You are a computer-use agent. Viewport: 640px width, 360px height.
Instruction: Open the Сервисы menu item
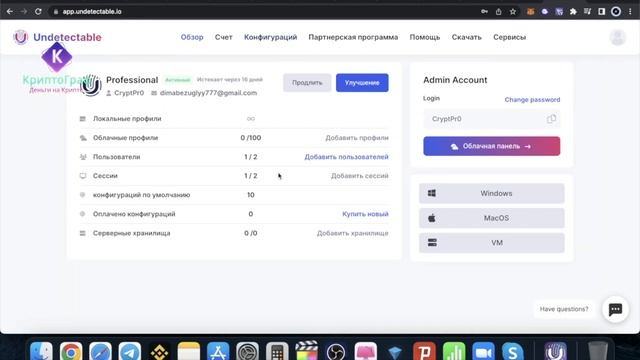point(509,37)
